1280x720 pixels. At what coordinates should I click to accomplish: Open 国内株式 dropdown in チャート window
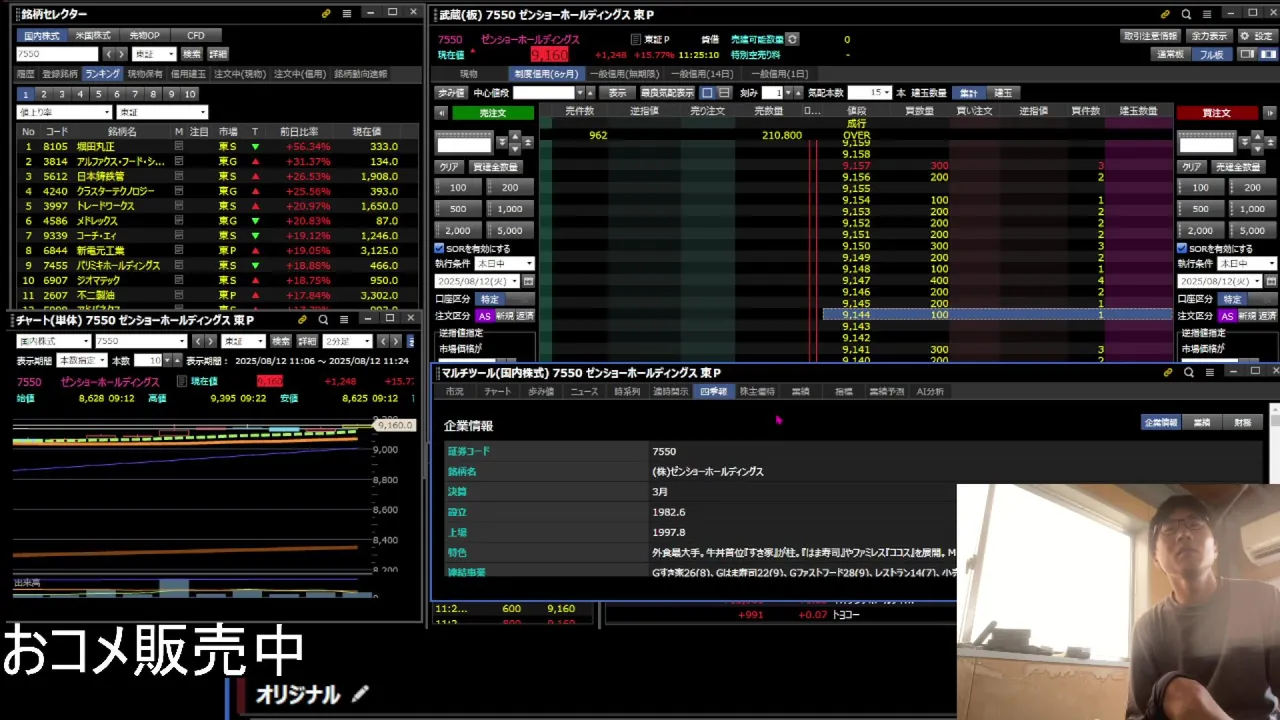click(x=52, y=341)
